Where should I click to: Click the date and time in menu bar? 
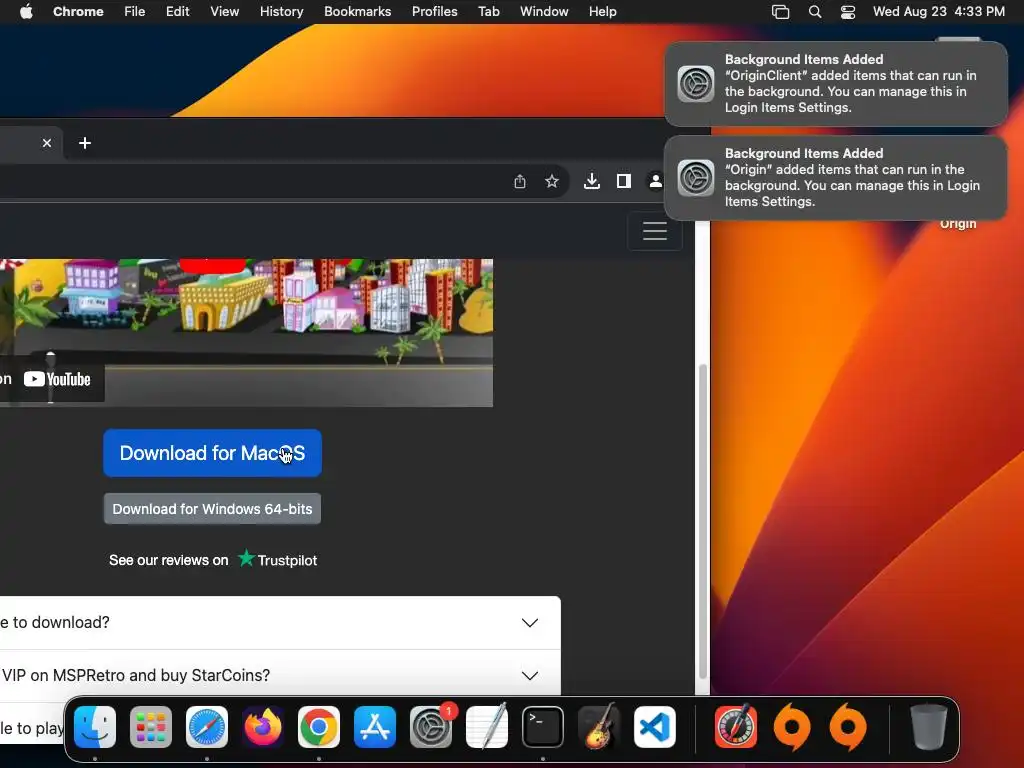coord(938,12)
